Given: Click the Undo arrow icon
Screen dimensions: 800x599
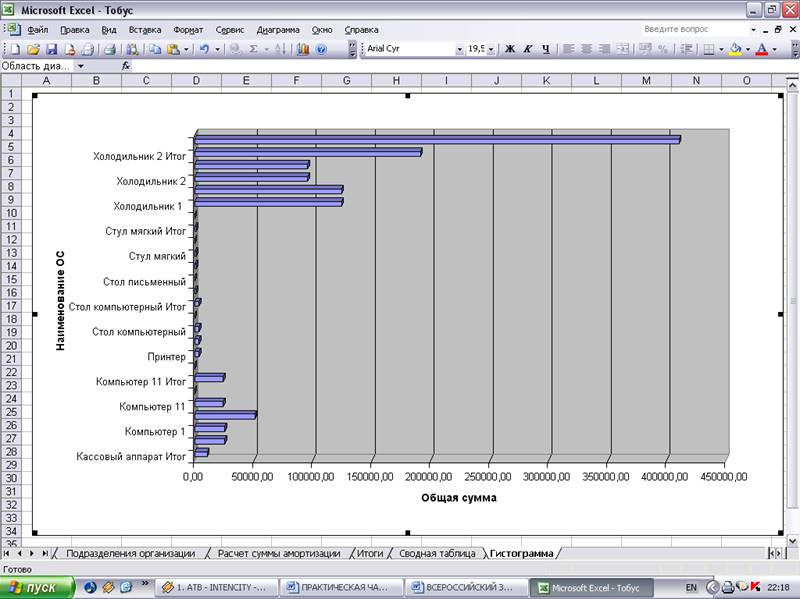Looking at the screenshot, I should coord(204,48).
